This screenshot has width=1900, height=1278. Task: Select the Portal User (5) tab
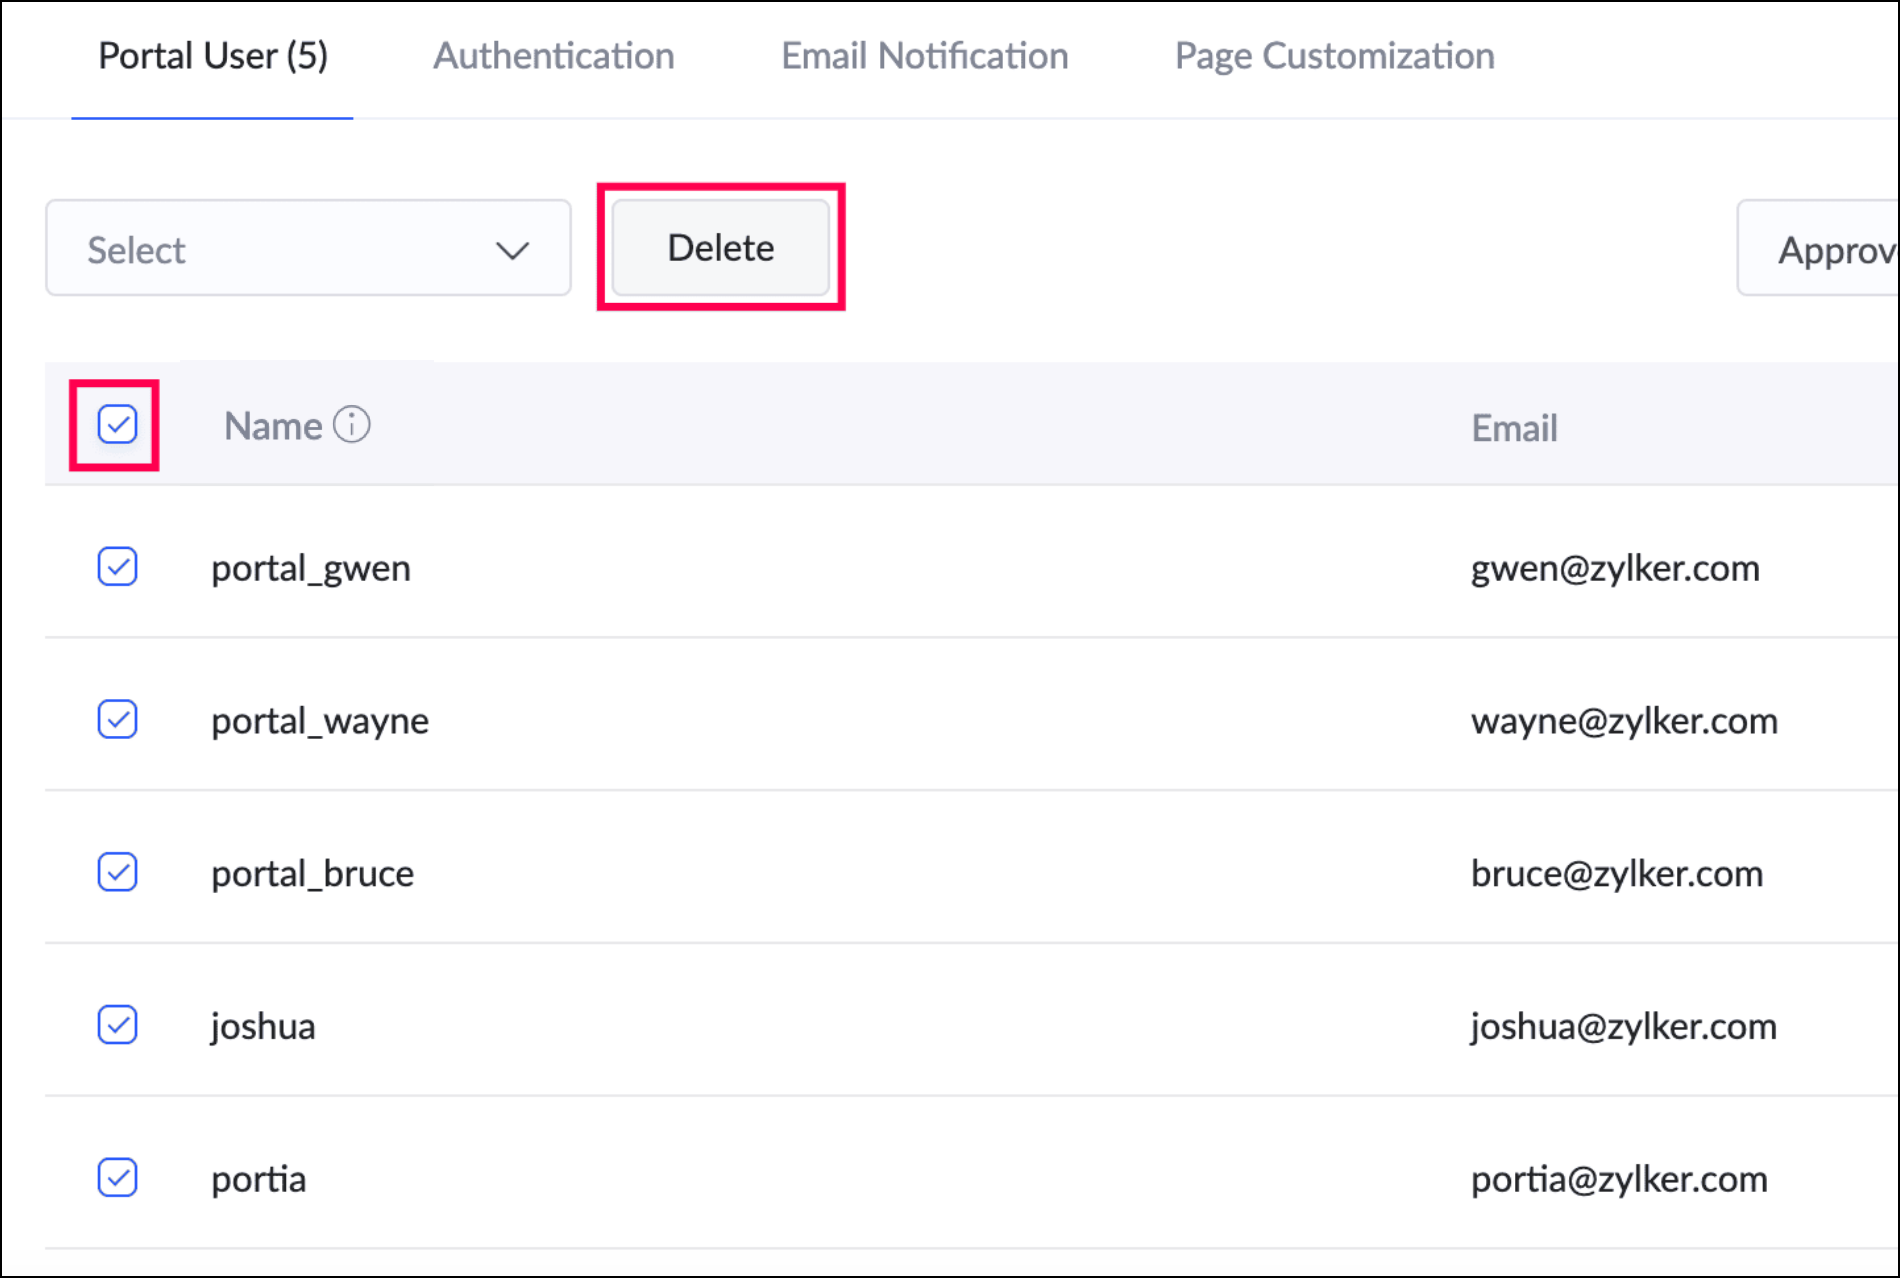click(x=212, y=56)
